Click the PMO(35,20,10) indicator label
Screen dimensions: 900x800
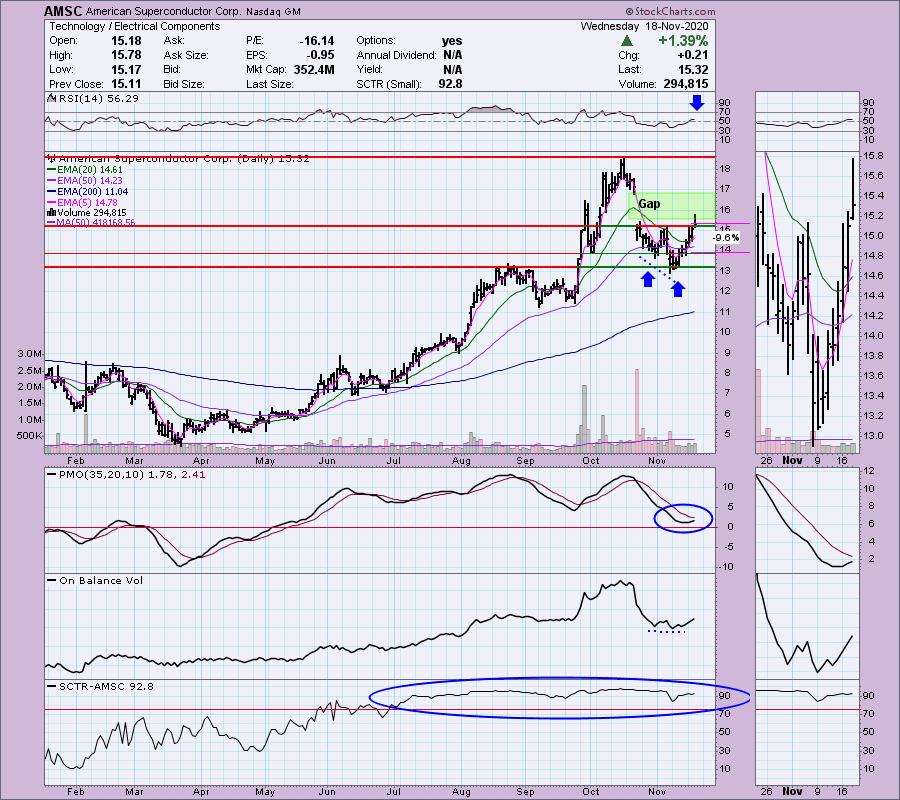[x=126, y=475]
